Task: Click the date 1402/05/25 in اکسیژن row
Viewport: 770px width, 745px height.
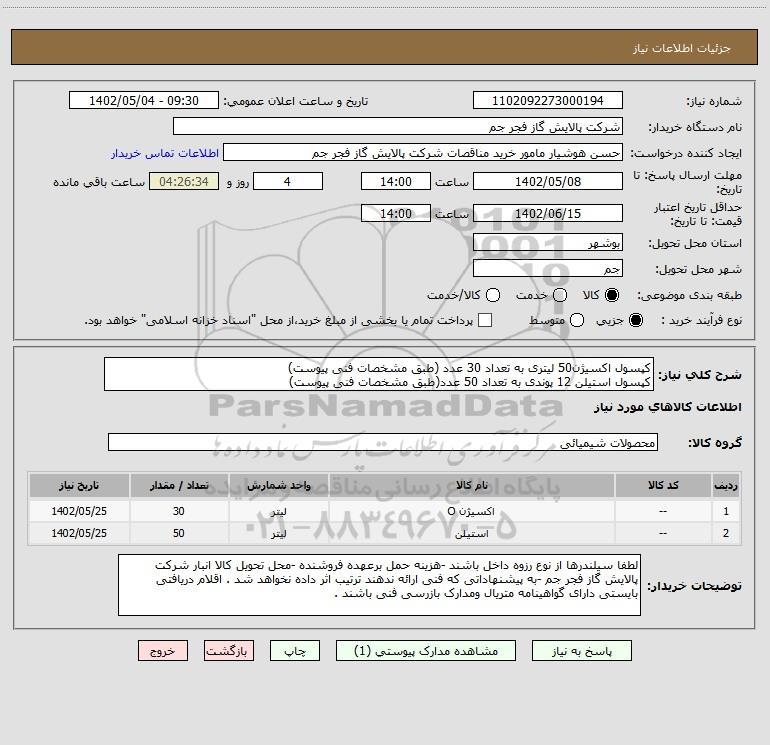Action: point(79,511)
